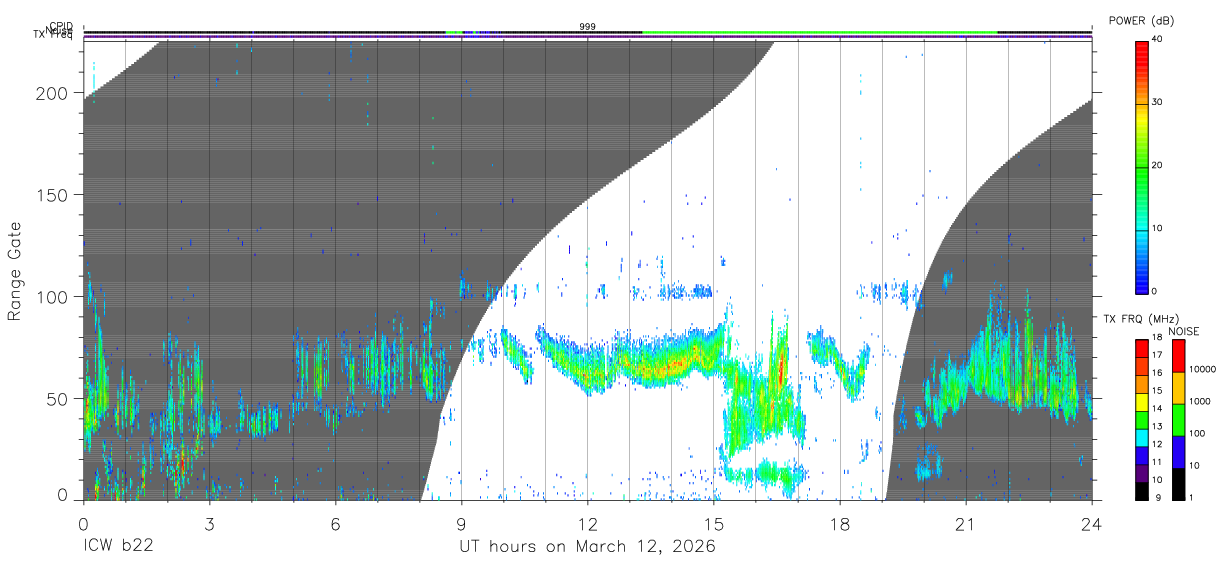1228x567 pixels.
Task: Click the TX Freq row label
Action: pyautogui.click(x=52, y=36)
